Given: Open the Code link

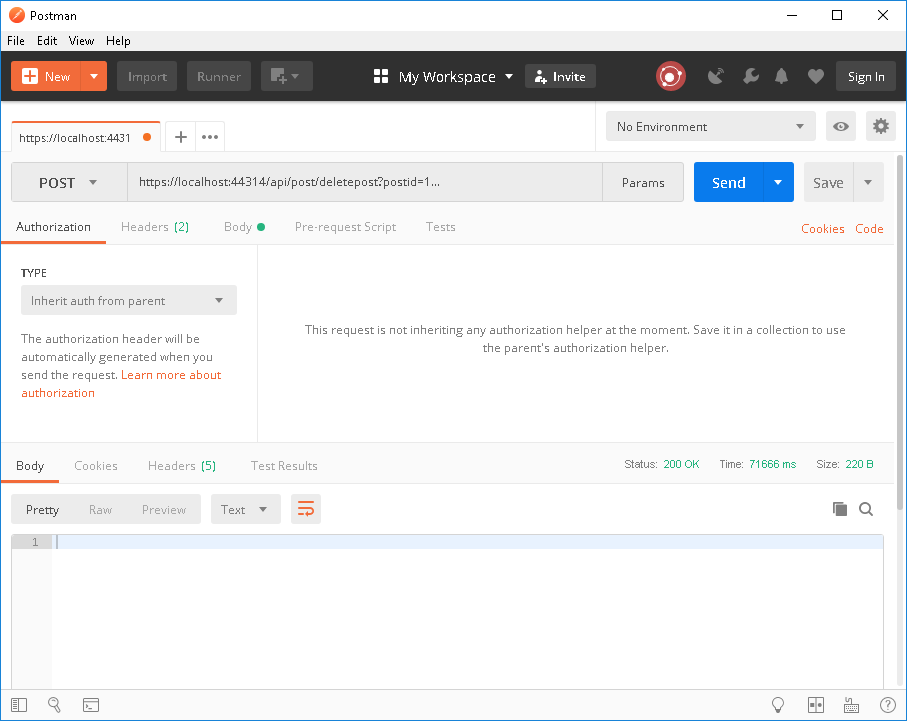Looking at the screenshot, I should click(x=869, y=229).
